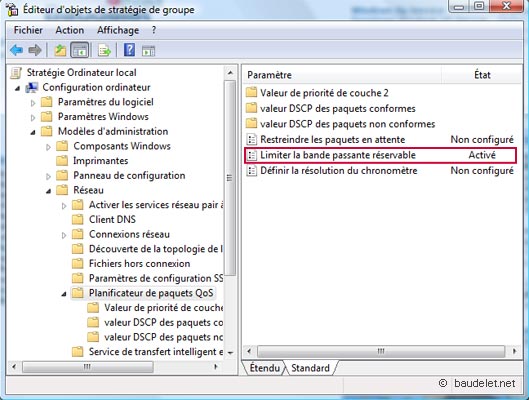The width and height of the screenshot is (529, 400).
Task: Click the Up one level folder icon
Action: pos(60,51)
